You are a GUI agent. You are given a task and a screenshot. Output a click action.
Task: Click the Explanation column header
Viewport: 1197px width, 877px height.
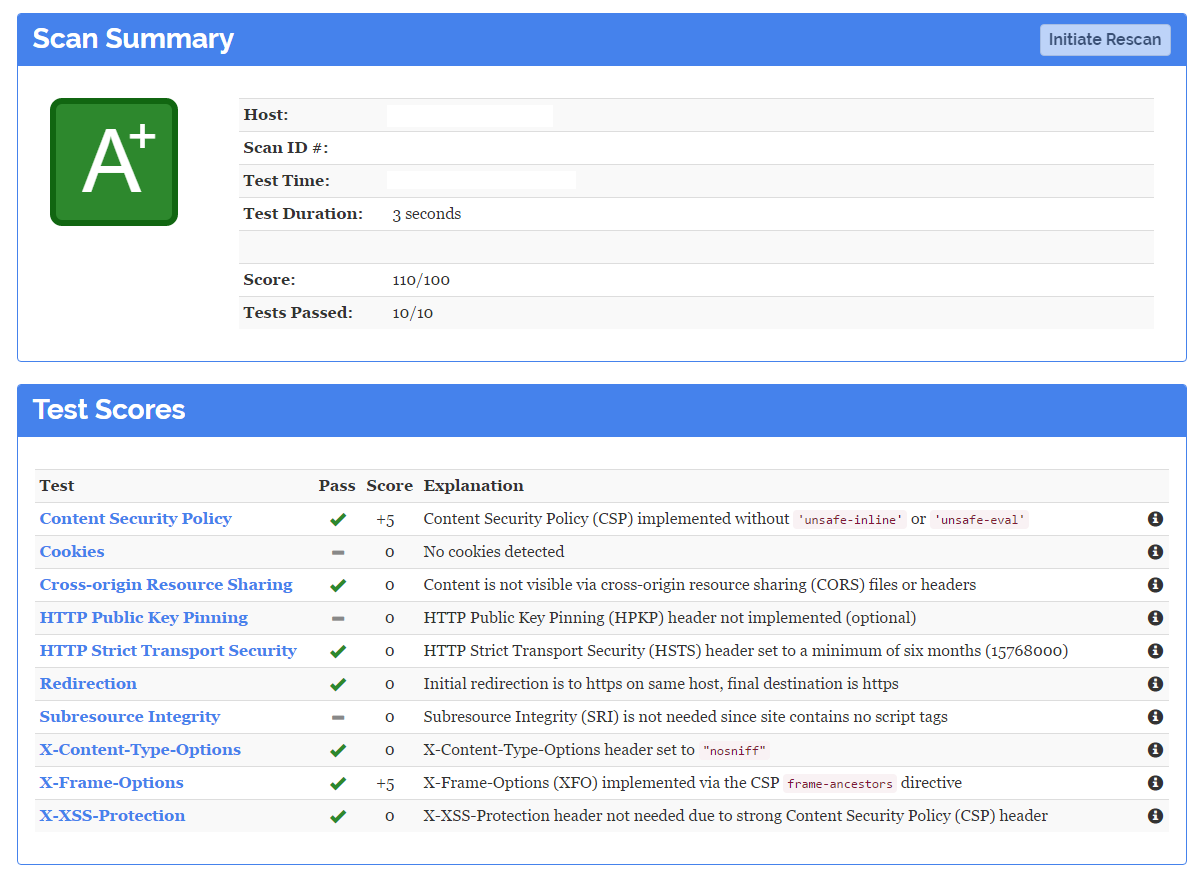(473, 485)
